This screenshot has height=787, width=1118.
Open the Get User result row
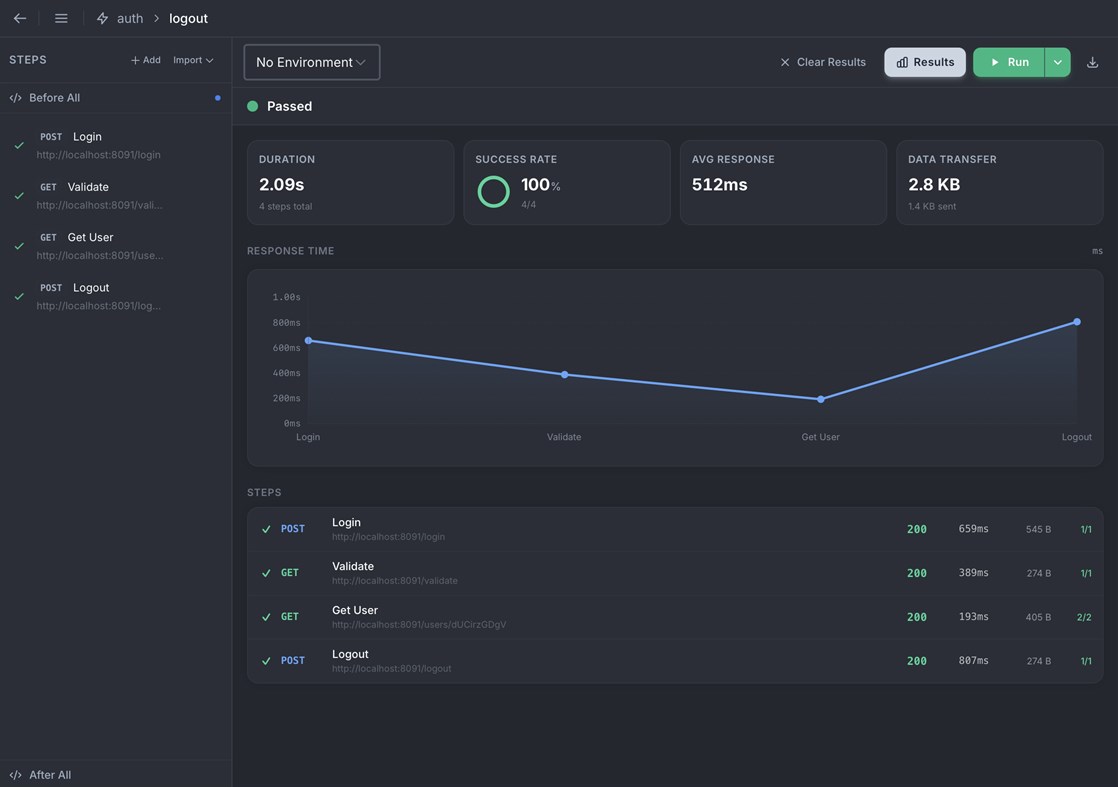675,617
